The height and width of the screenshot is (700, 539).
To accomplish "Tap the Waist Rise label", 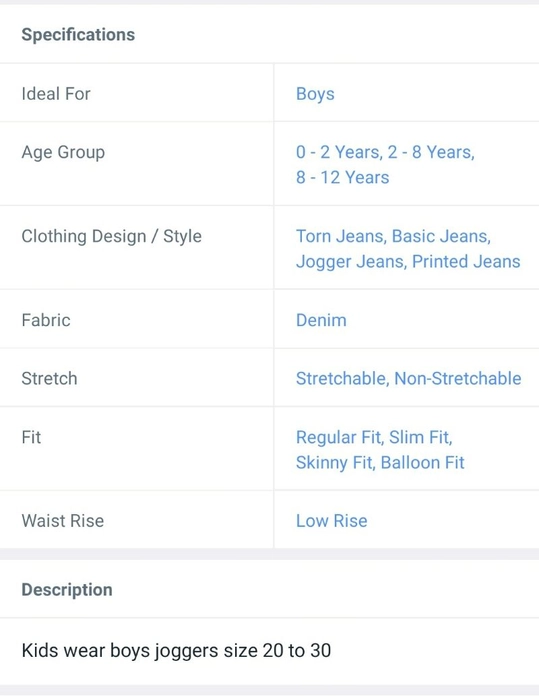I will (x=63, y=521).
